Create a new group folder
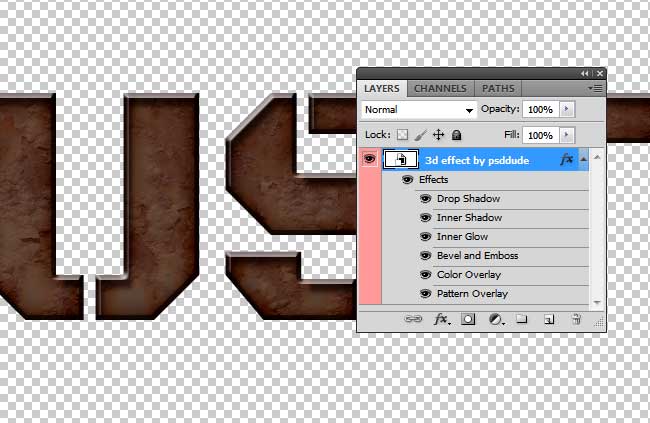This screenshot has height=423, width=650. (x=521, y=318)
